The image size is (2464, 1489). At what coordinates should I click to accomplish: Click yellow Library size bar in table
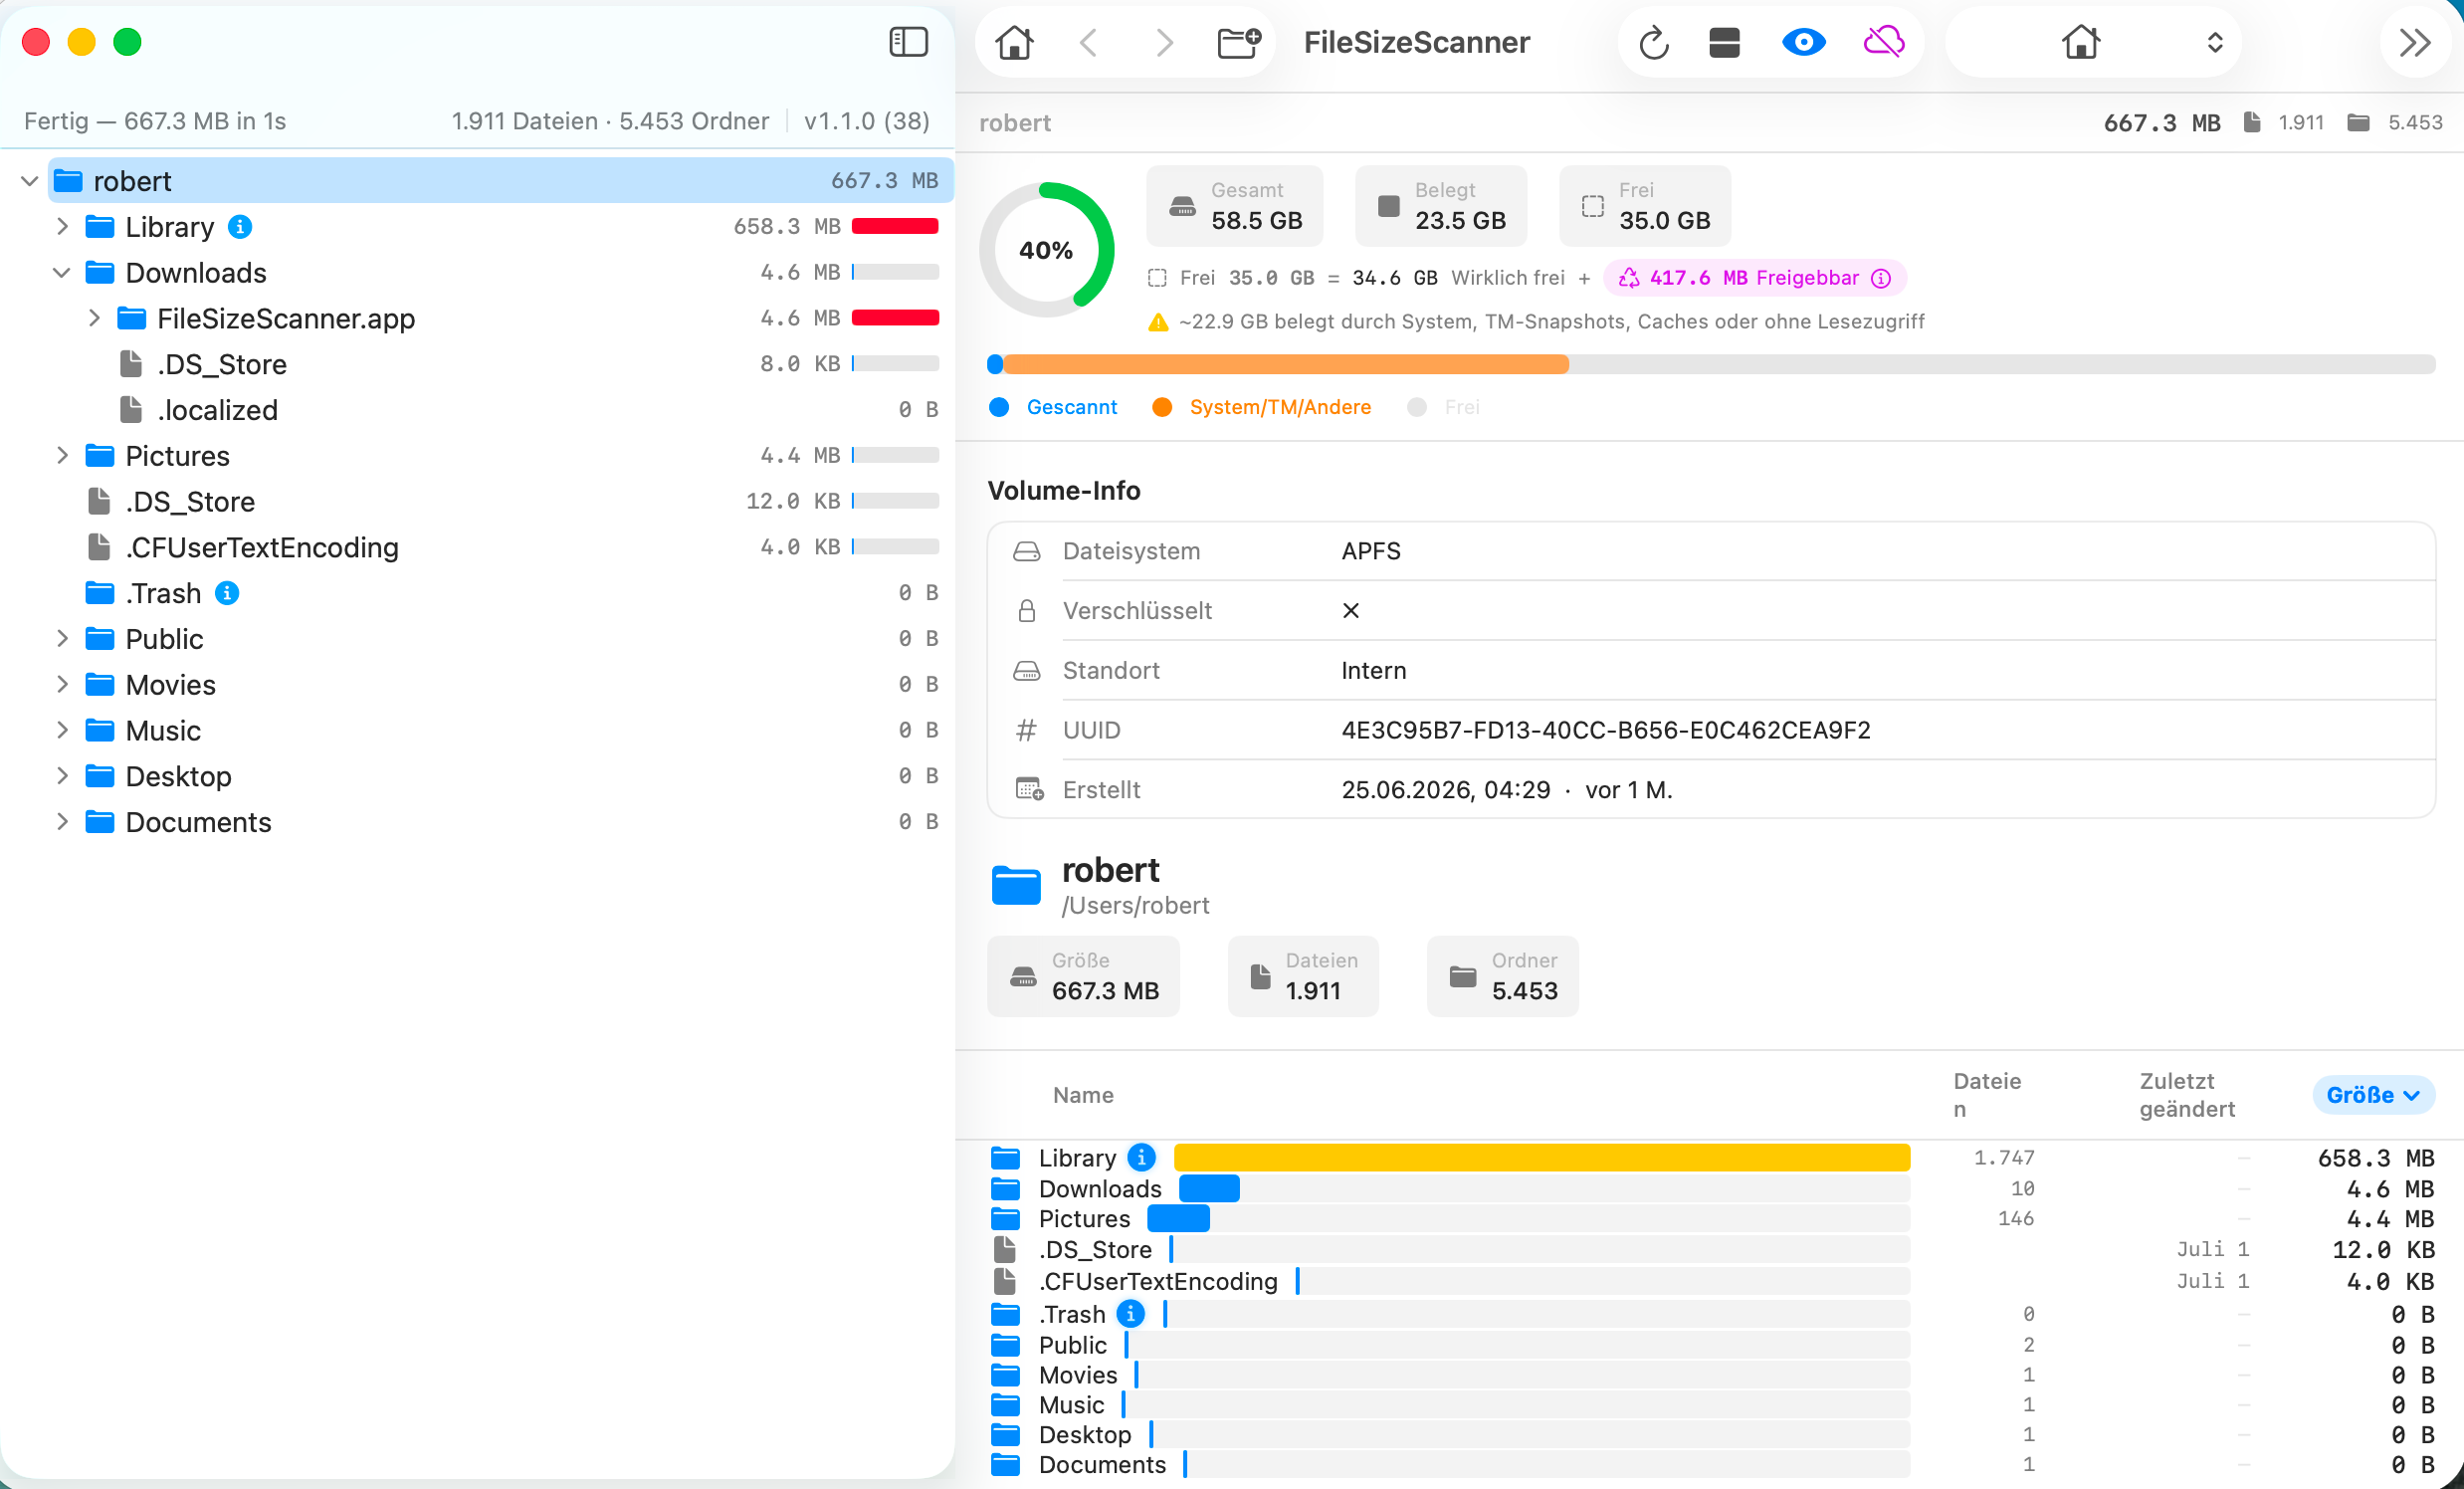tap(1542, 1157)
